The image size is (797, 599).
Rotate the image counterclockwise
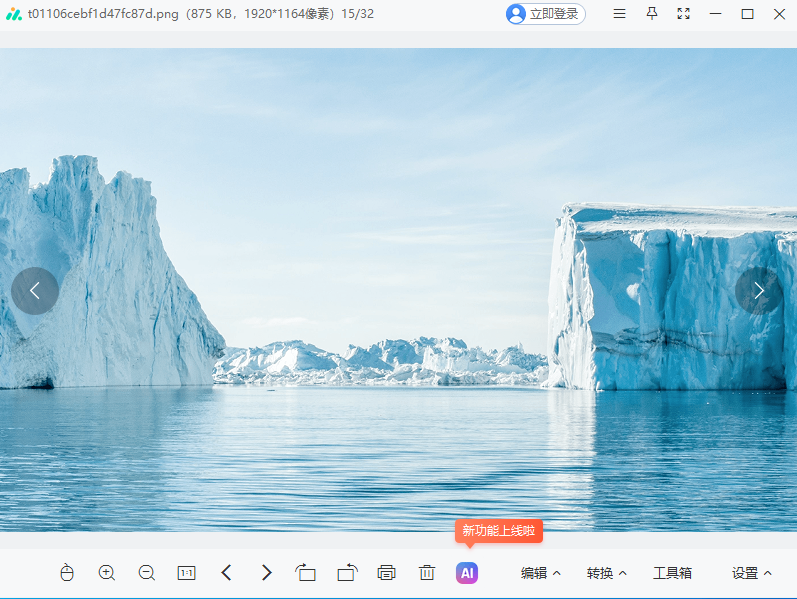[306, 573]
